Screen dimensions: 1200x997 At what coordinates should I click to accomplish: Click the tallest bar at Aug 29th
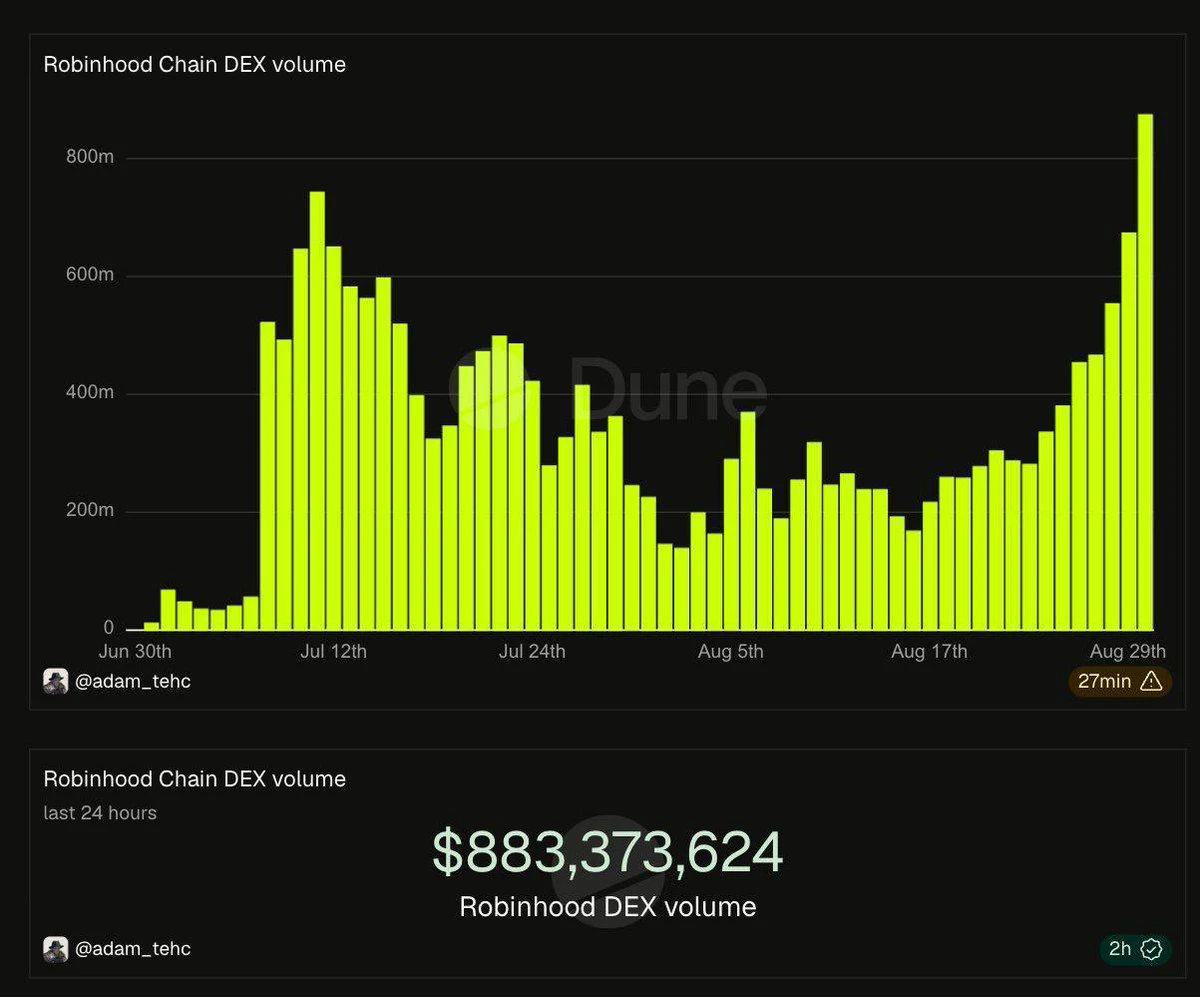(1145, 372)
